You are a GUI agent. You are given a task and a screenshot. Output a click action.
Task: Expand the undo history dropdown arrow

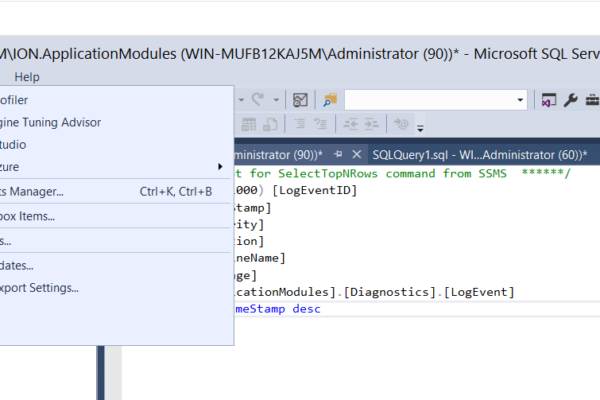[x=241, y=100]
